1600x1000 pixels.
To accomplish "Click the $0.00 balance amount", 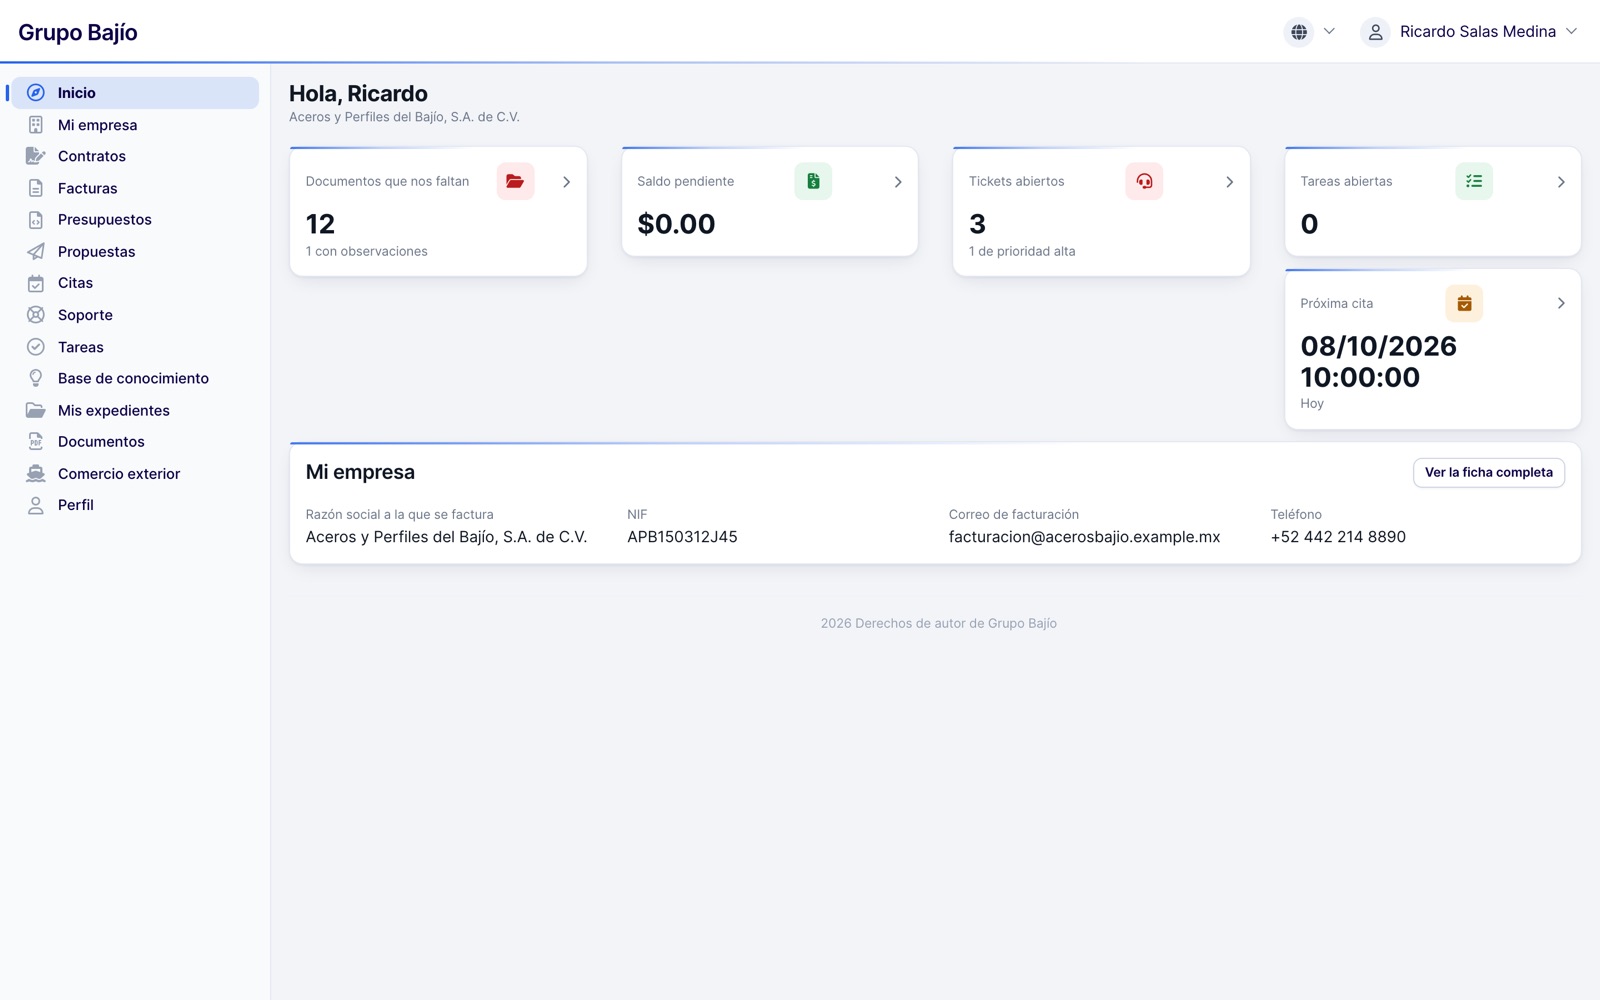I will pos(676,224).
